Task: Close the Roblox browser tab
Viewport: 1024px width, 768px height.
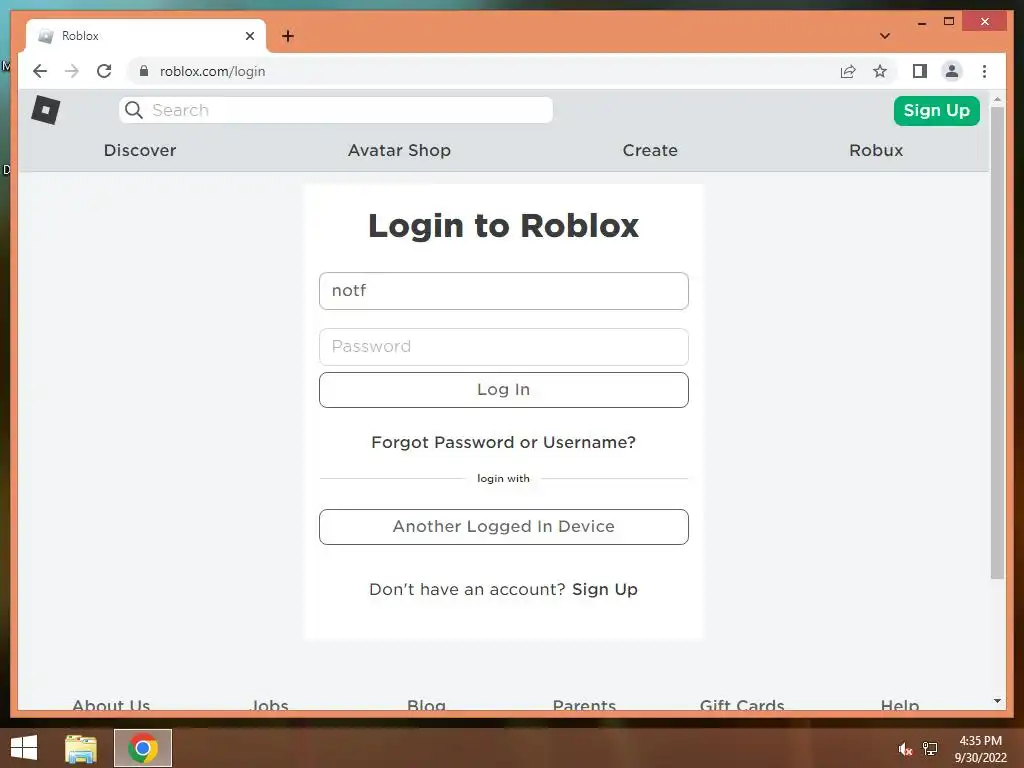Action: point(249,36)
